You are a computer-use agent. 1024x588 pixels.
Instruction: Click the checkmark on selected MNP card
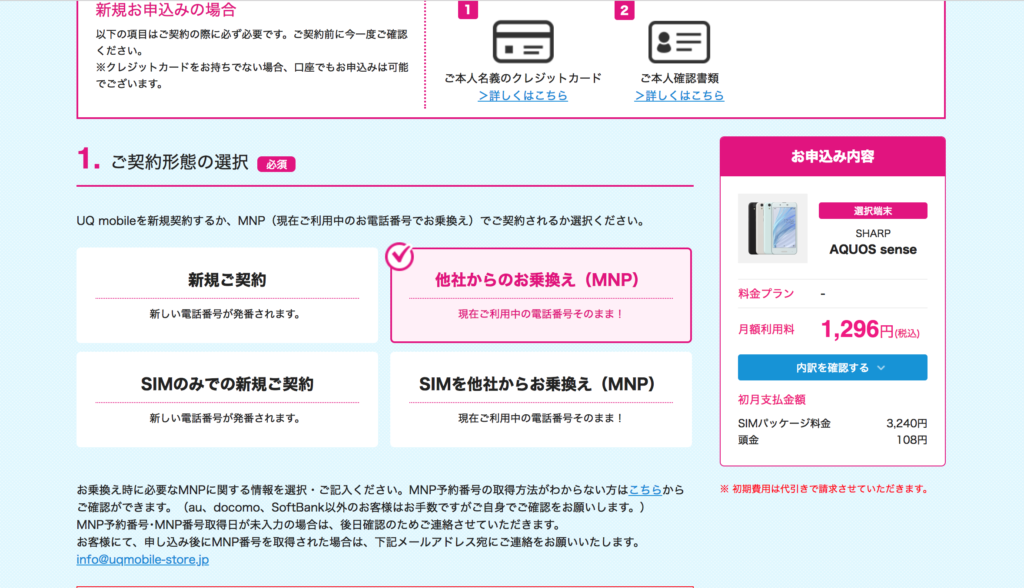[399, 255]
